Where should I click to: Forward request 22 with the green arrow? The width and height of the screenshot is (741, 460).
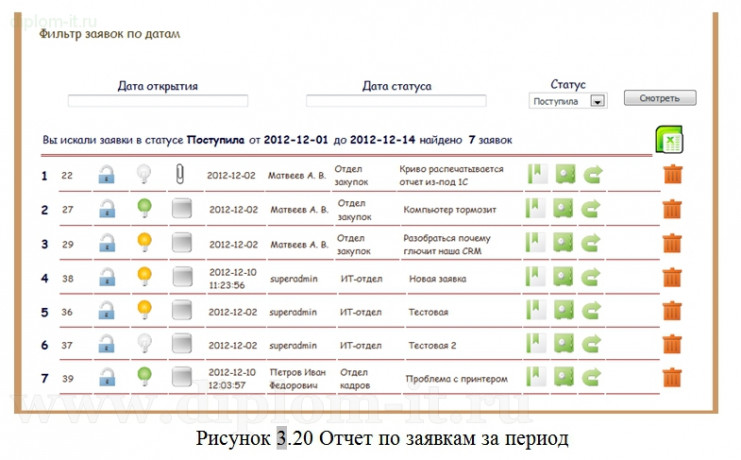pyautogui.click(x=593, y=174)
